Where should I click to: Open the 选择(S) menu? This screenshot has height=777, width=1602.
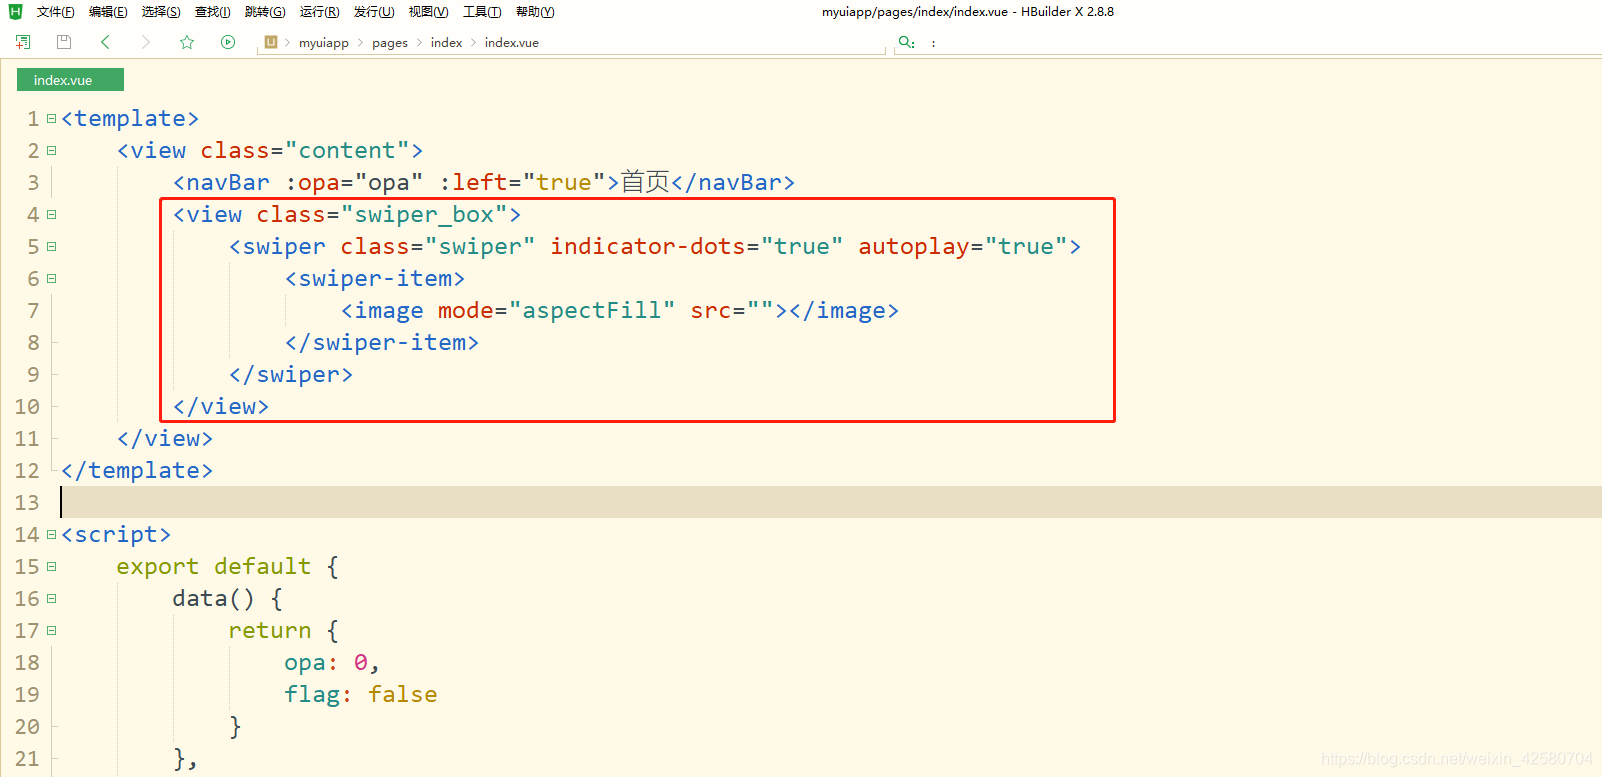pyautogui.click(x=161, y=12)
